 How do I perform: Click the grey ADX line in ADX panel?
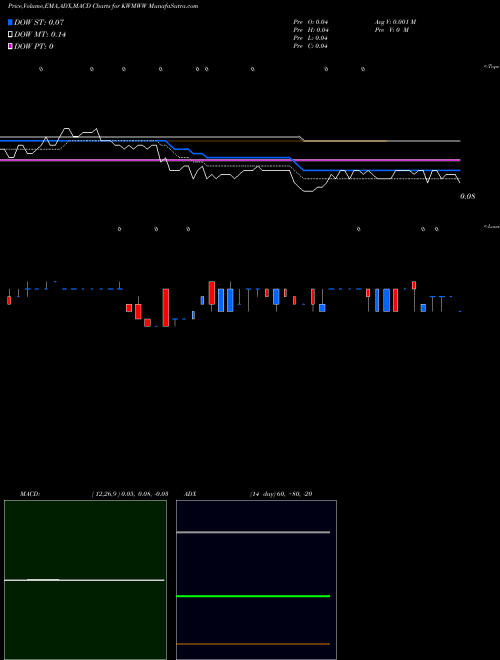(253, 532)
